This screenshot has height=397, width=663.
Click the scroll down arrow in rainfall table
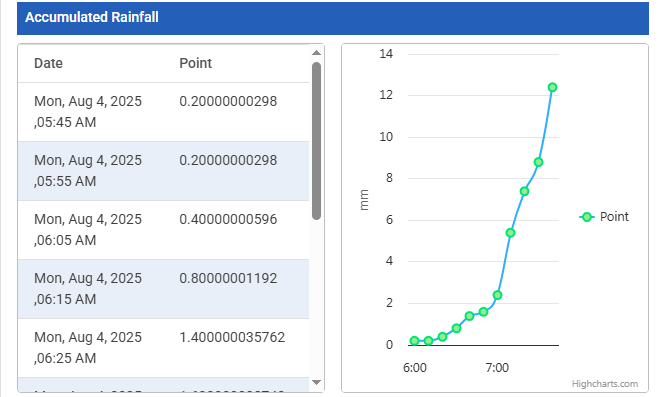[x=316, y=382]
